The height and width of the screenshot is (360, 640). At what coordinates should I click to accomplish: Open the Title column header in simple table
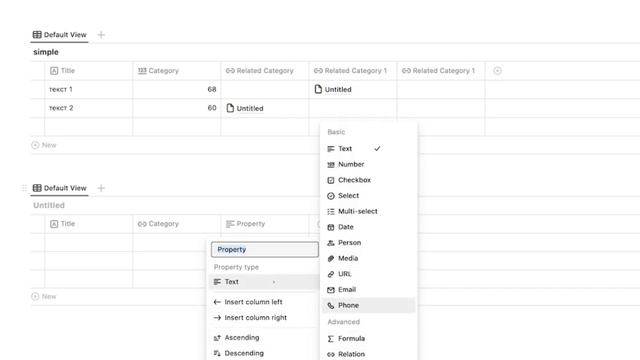pyautogui.click(x=89, y=71)
